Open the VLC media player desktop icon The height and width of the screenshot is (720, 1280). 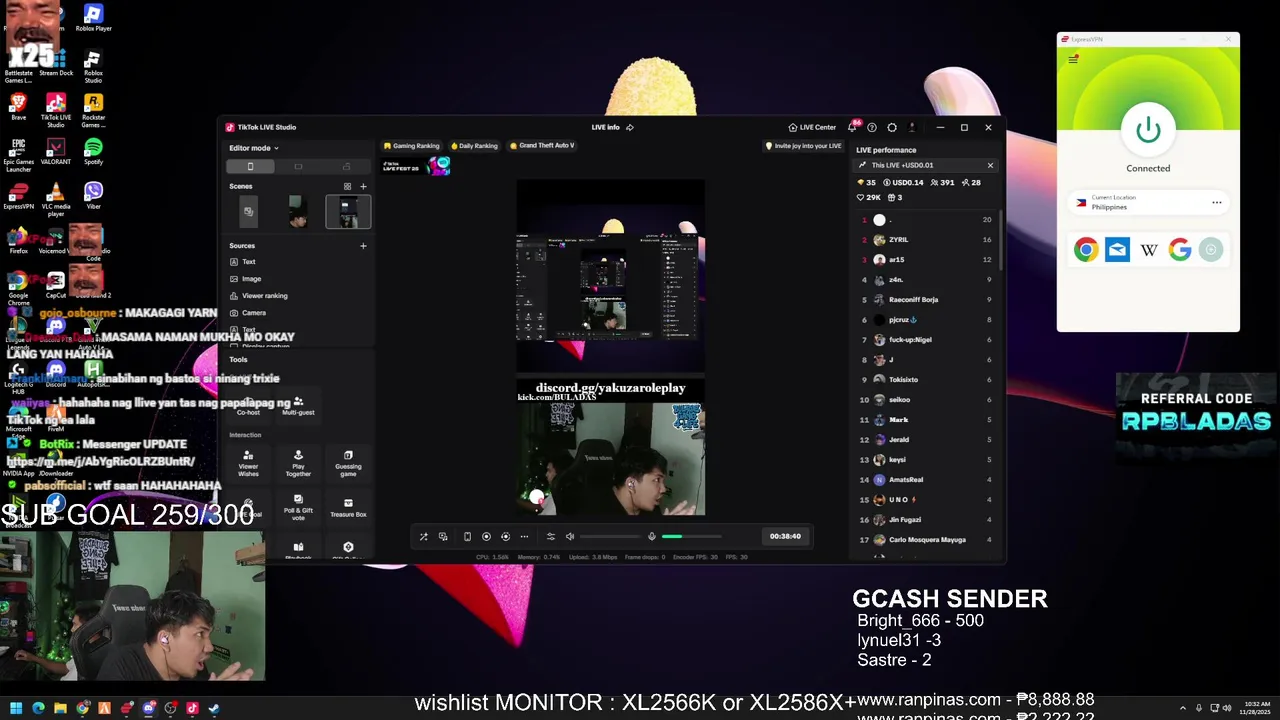pyautogui.click(x=56, y=195)
